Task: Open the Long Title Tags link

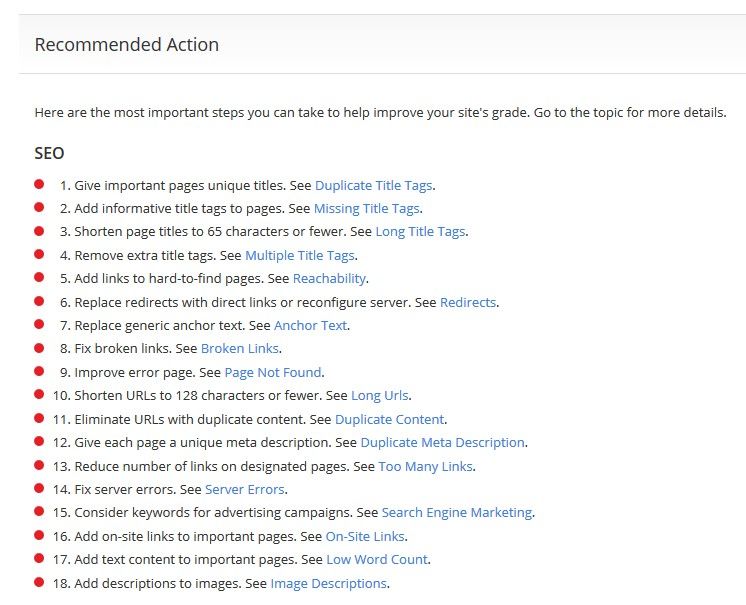Action: point(420,232)
